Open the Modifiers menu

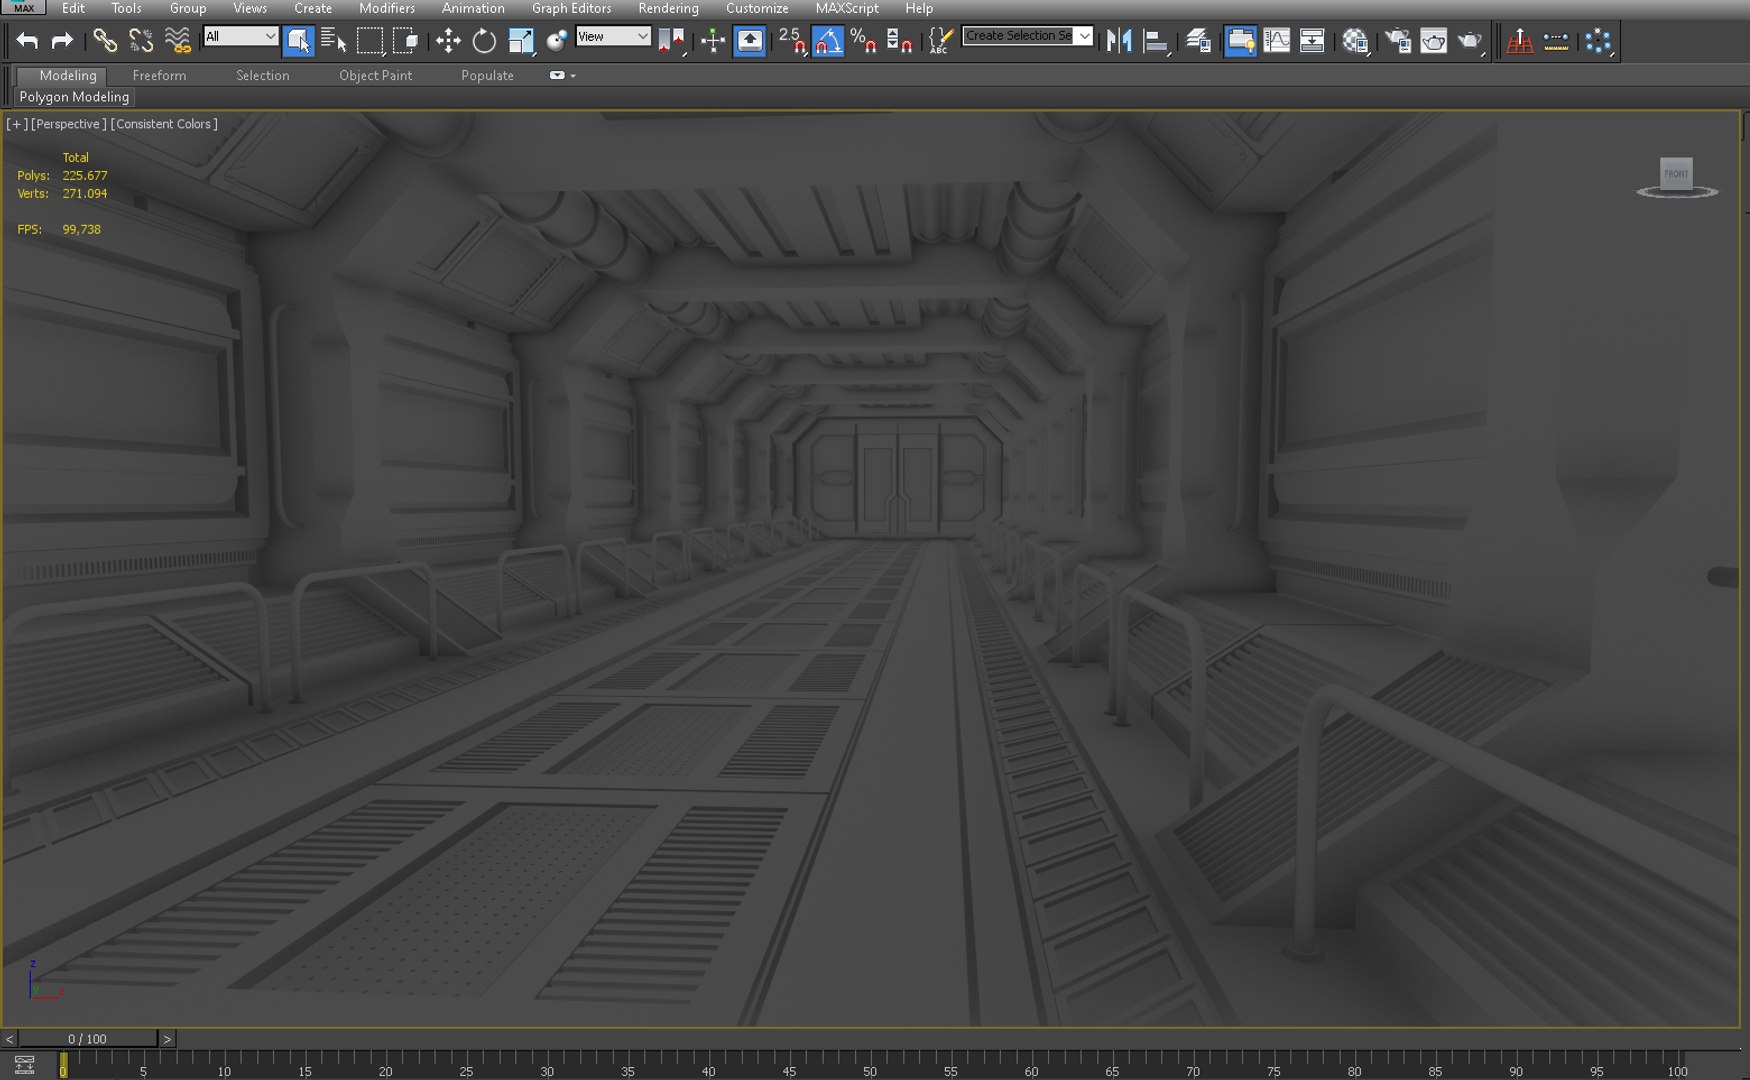[387, 8]
